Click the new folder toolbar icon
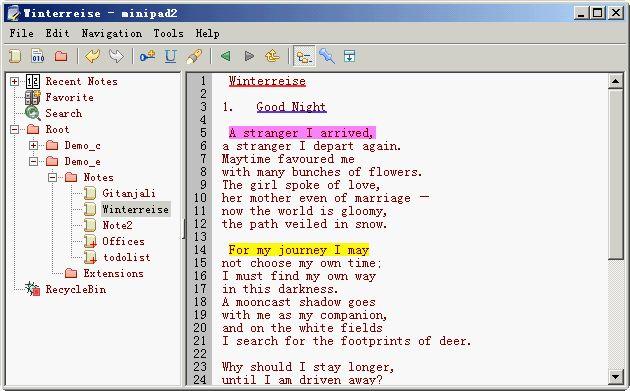This screenshot has height=391, width=630. [61, 56]
